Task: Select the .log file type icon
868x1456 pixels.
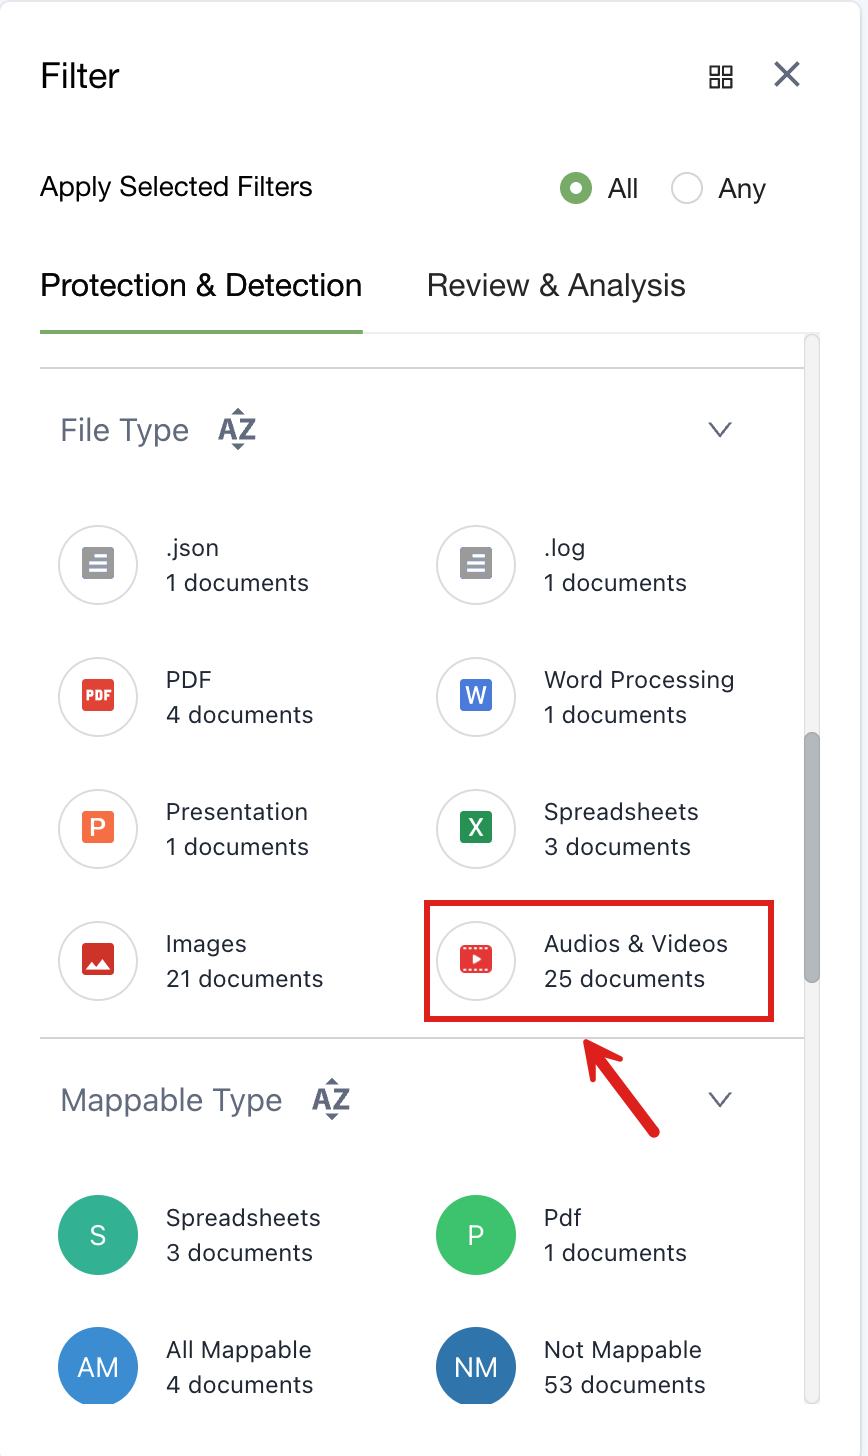Action: coord(476,565)
